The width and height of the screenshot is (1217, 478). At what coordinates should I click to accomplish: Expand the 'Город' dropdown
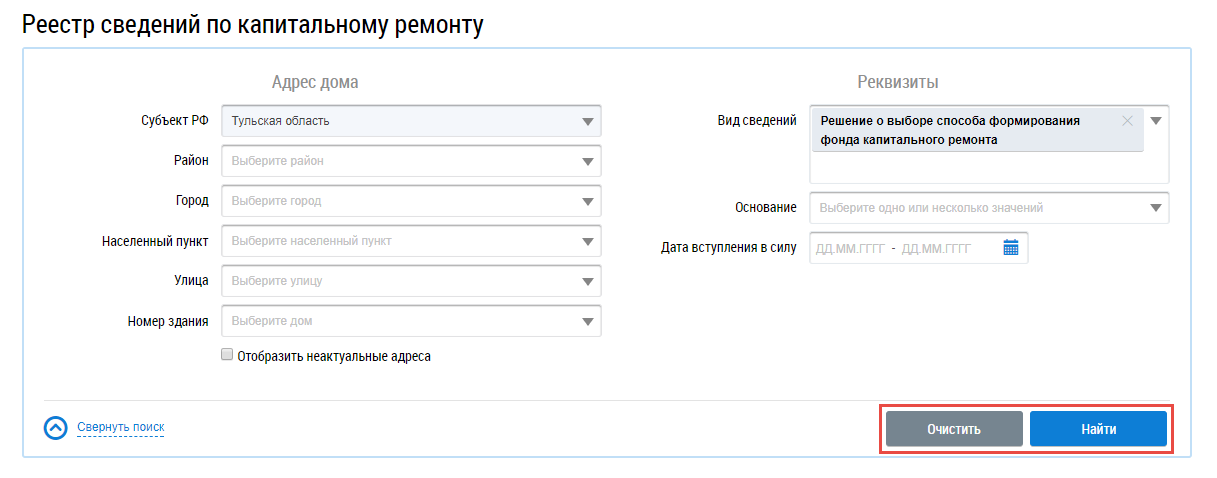point(587,201)
